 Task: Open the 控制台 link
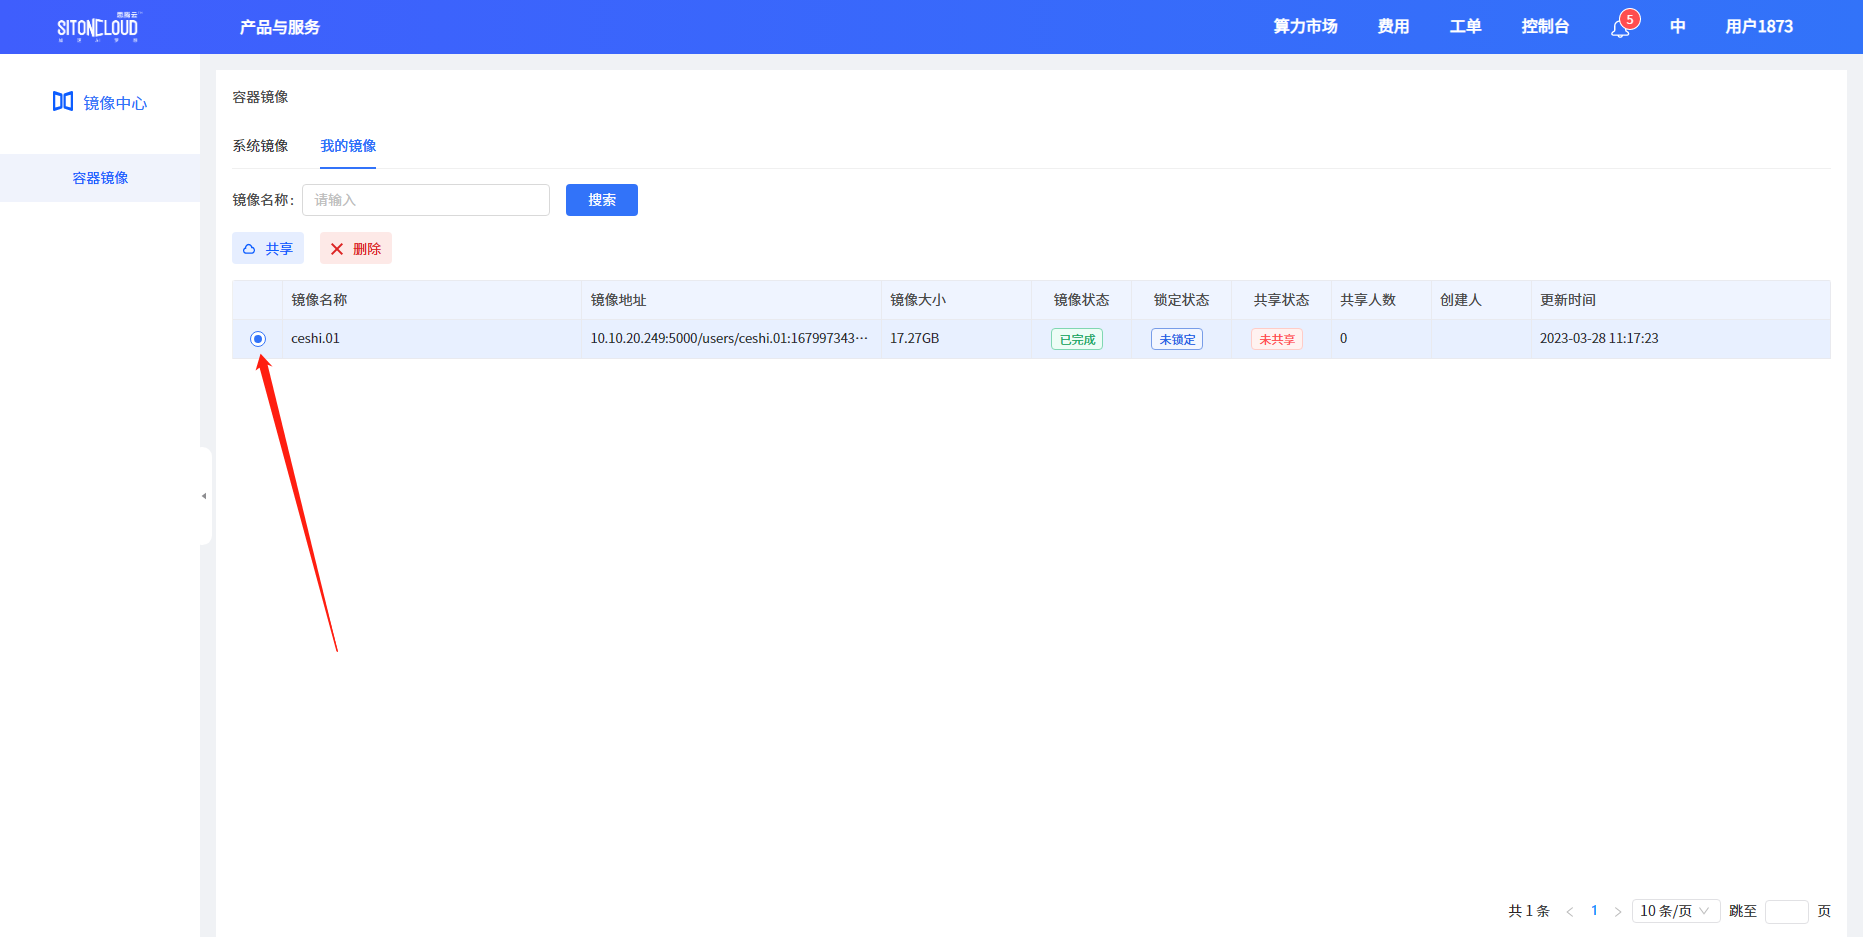point(1545,27)
